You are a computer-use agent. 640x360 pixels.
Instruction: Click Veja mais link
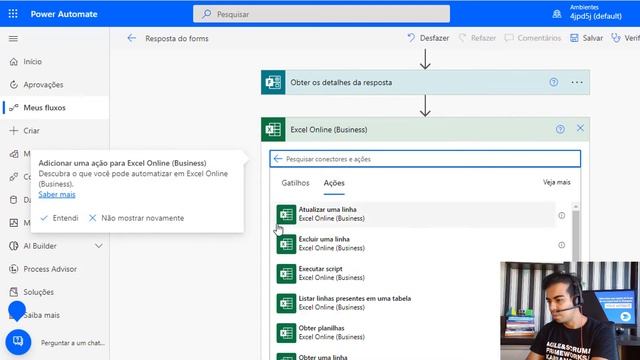pos(557,182)
